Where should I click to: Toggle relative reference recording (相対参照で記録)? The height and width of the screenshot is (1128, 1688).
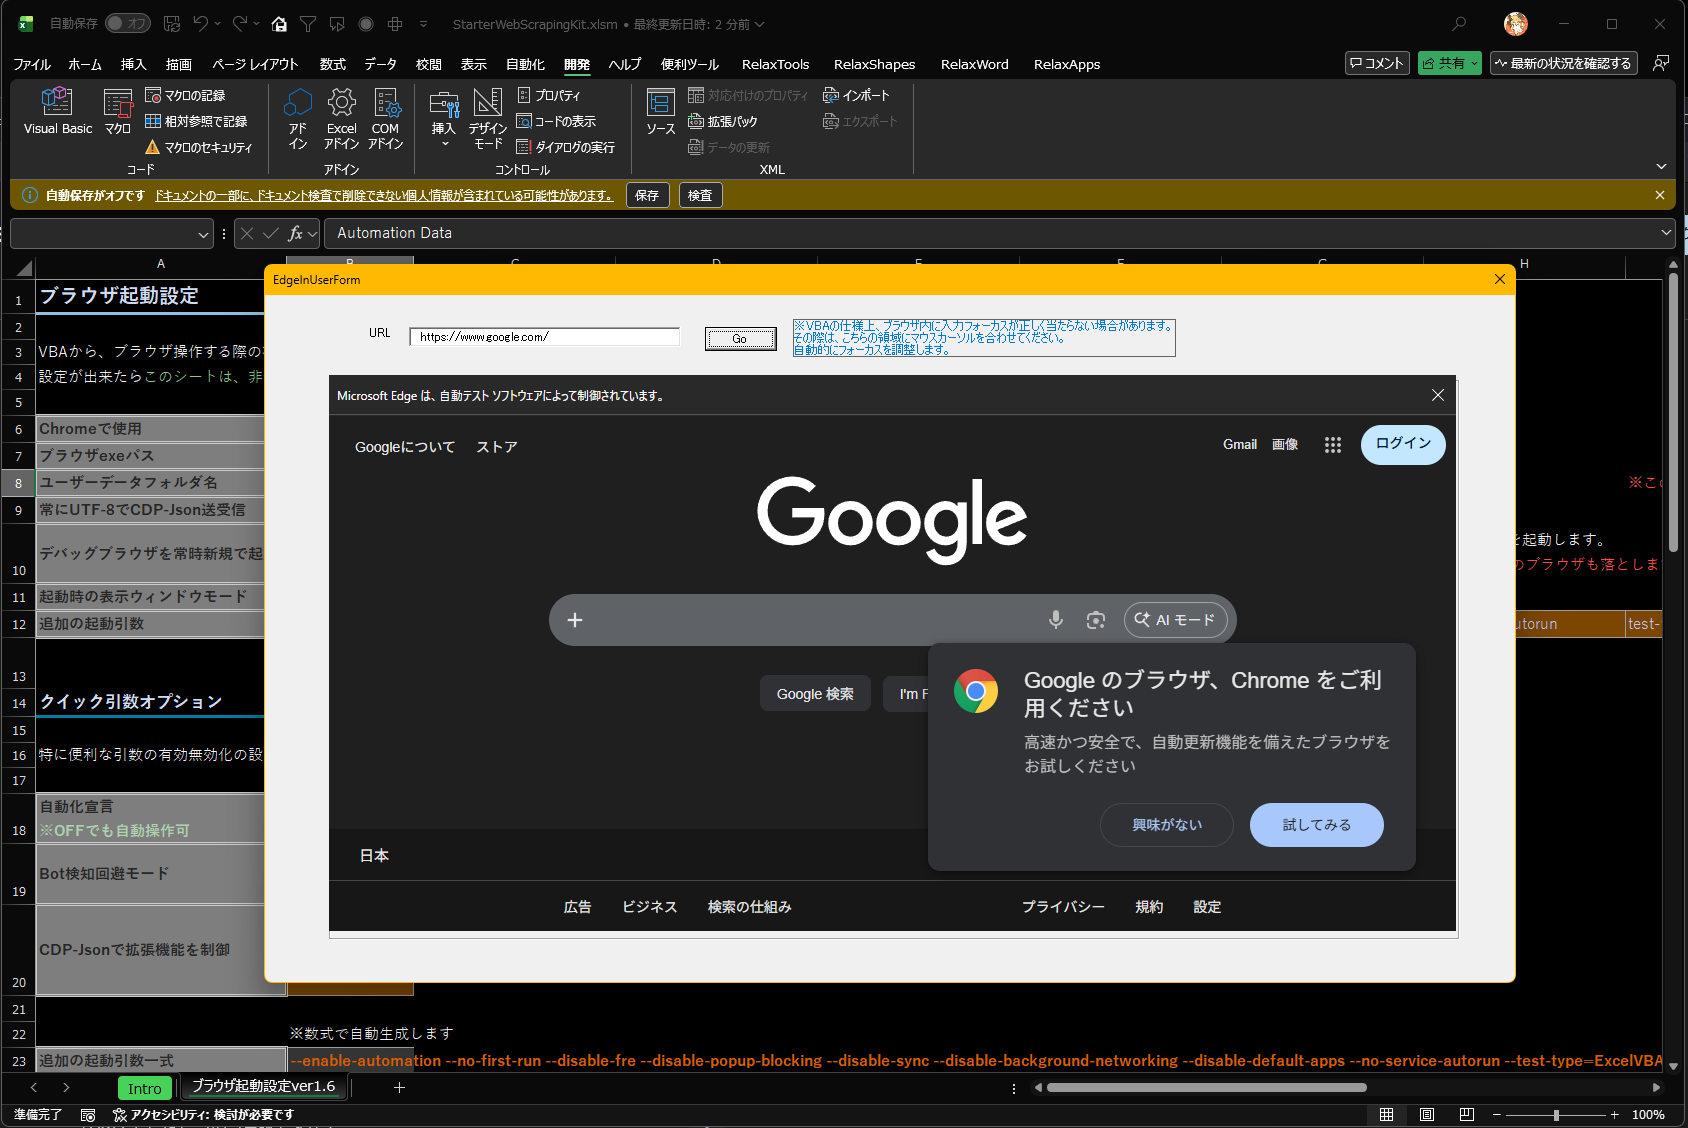pyautogui.click(x=196, y=121)
